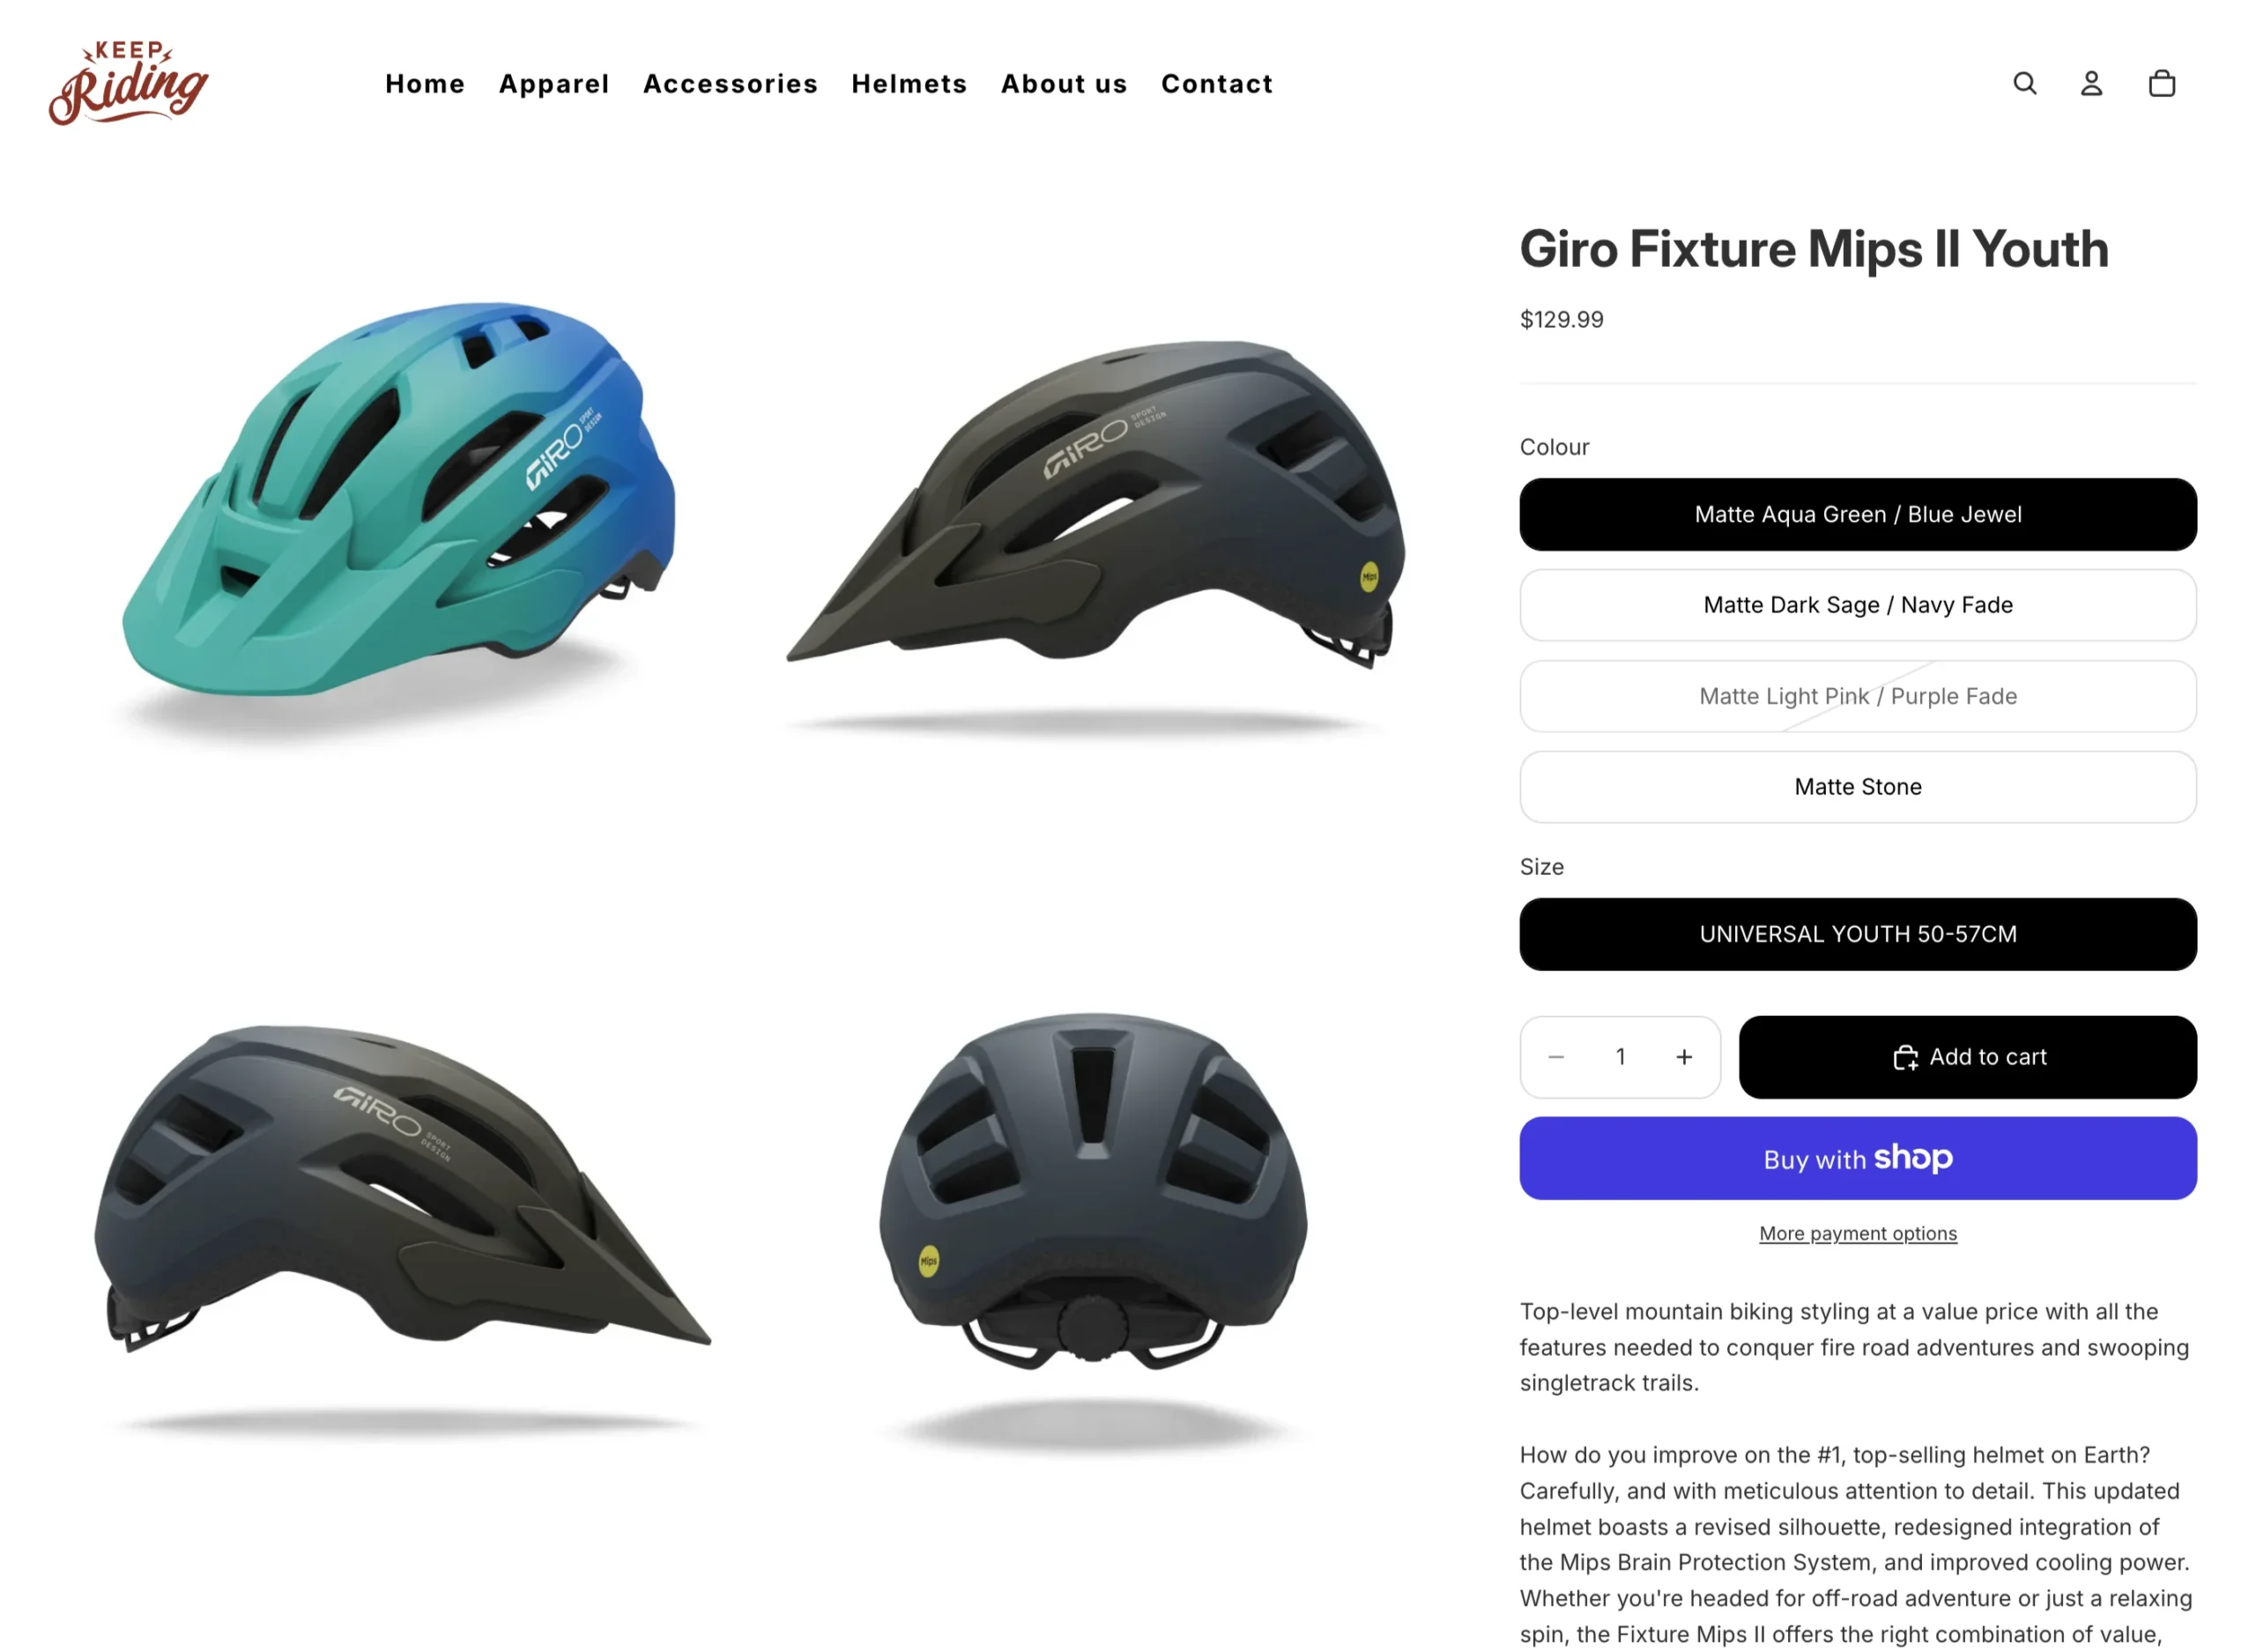Go to the Home menu item
Screen dimensions: 2256x1652
(x=426, y=84)
